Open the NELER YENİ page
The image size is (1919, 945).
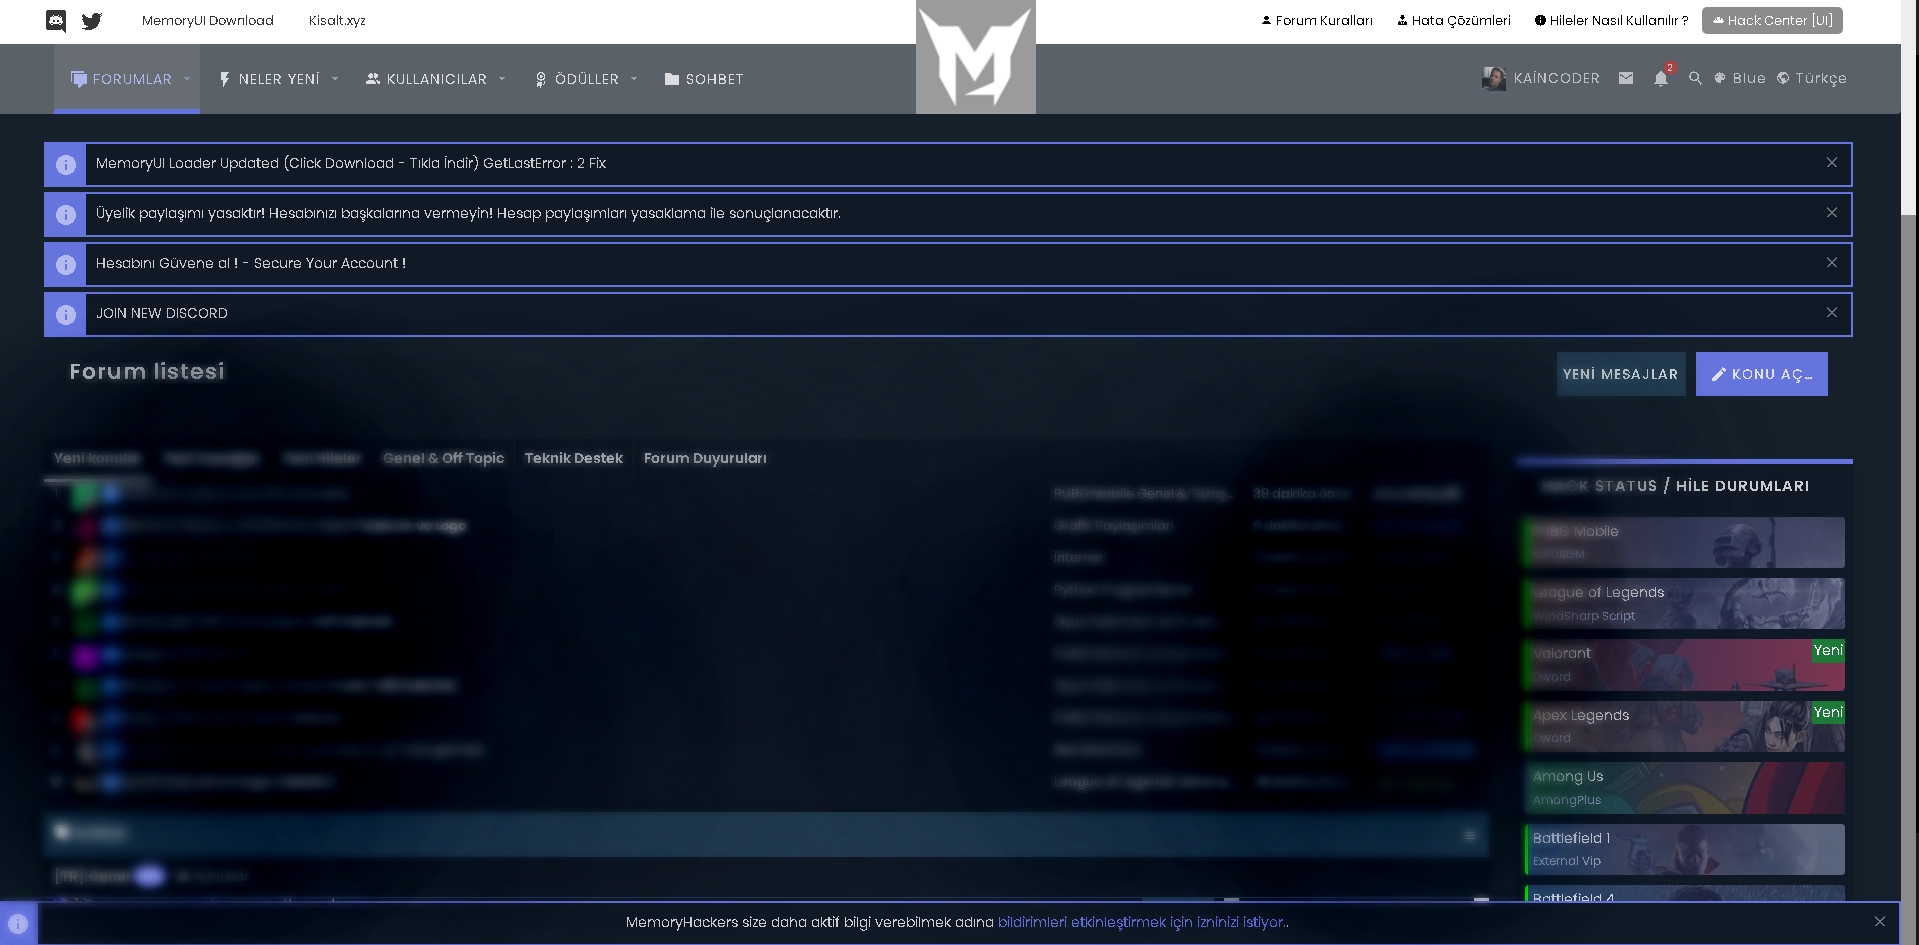point(270,79)
